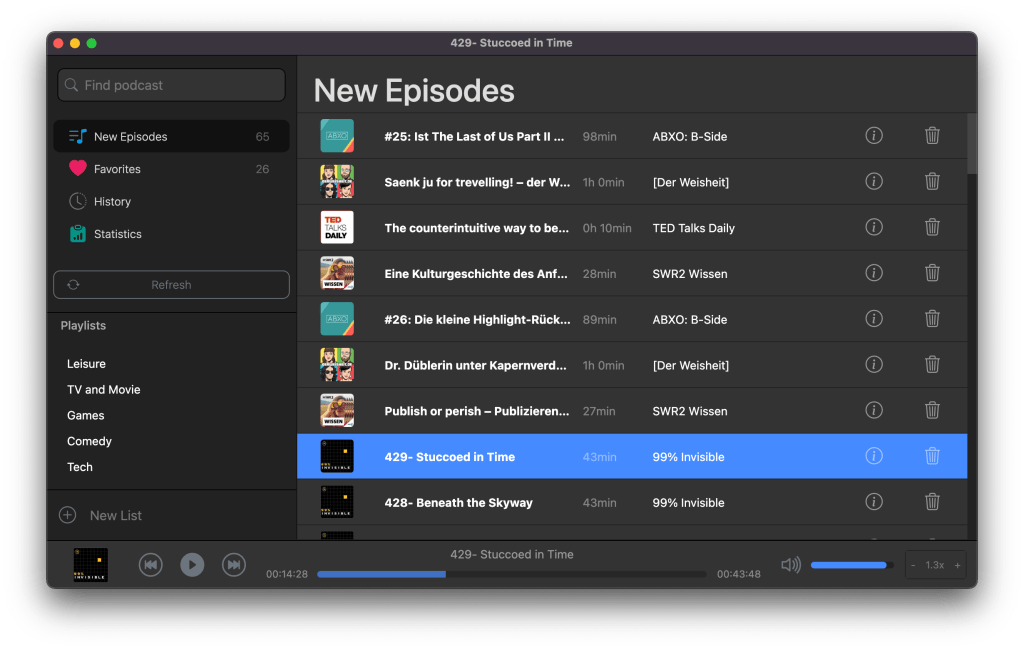This screenshot has height=650, width=1024.
Task: Mute audio via the speaker icon
Action: click(790, 565)
